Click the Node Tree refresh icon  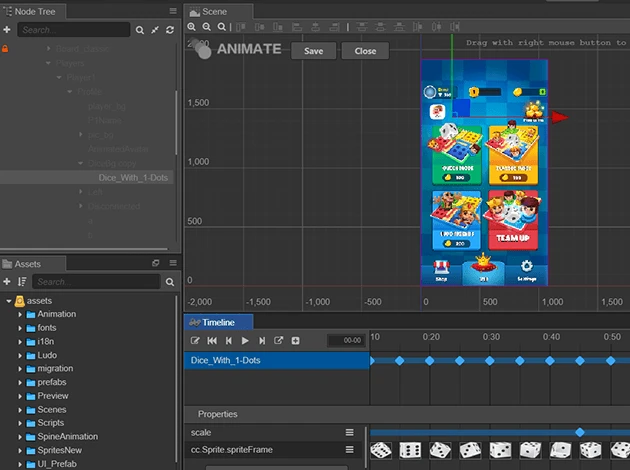(170, 30)
